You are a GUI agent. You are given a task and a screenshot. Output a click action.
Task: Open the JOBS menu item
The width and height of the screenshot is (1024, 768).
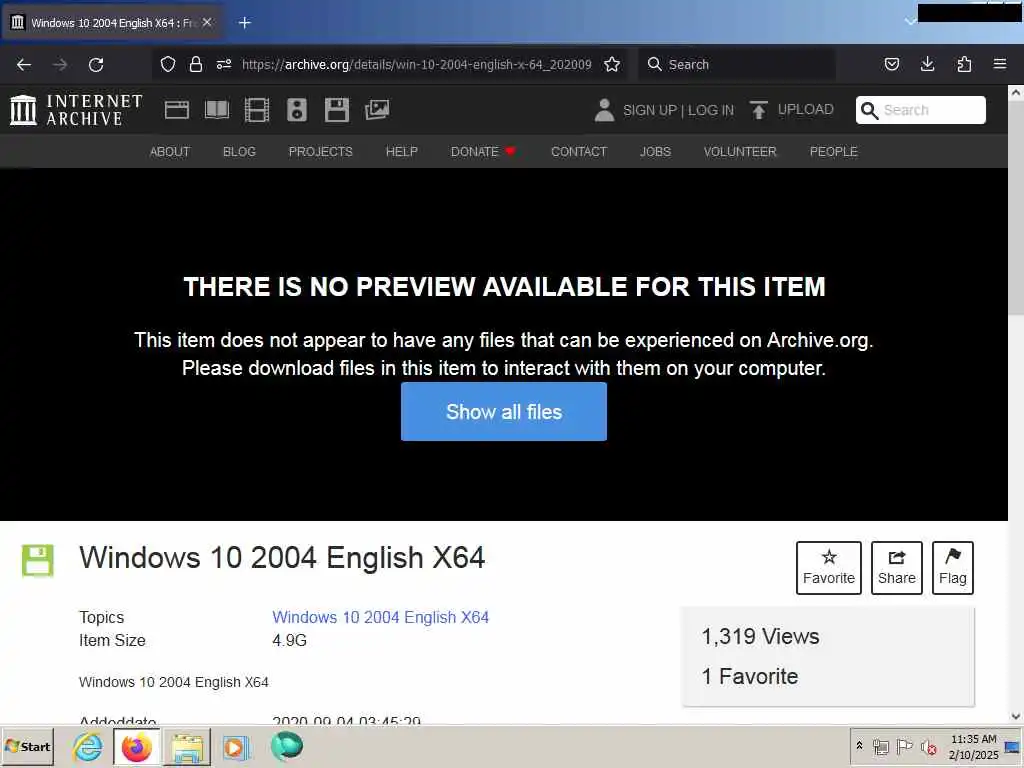655,152
